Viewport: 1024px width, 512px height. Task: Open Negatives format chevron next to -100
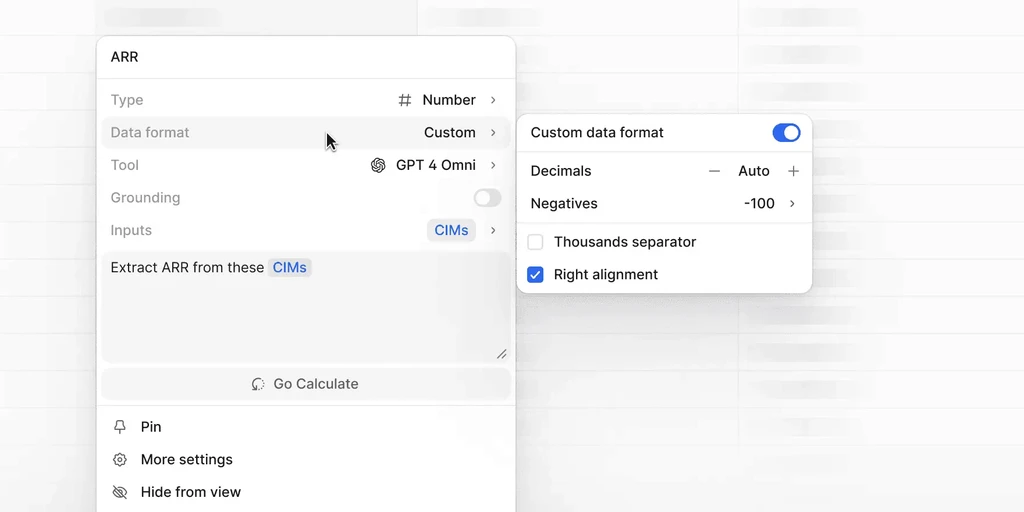coord(792,204)
